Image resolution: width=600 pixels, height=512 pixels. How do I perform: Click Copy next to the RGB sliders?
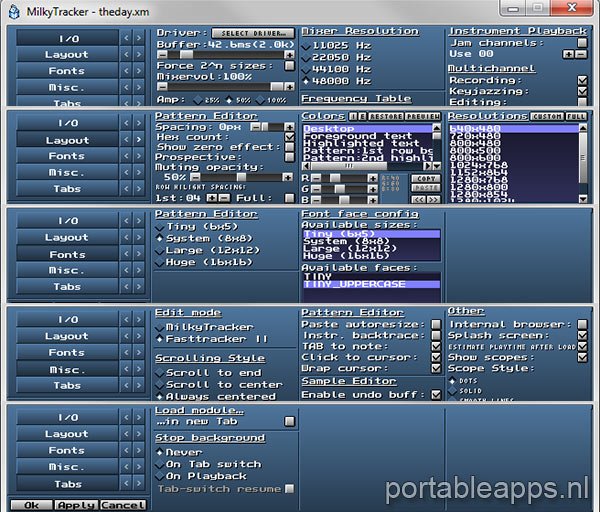click(x=425, y=178)
